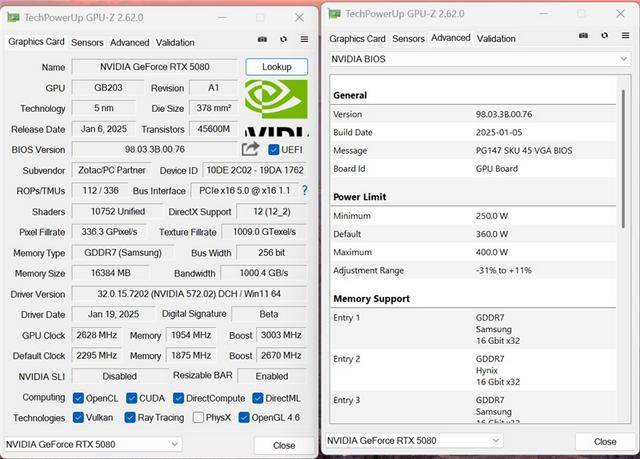This screenshot has width=640, height=459.
Task: Select Validation tab in right window
Action: click(x=496, y=39)
